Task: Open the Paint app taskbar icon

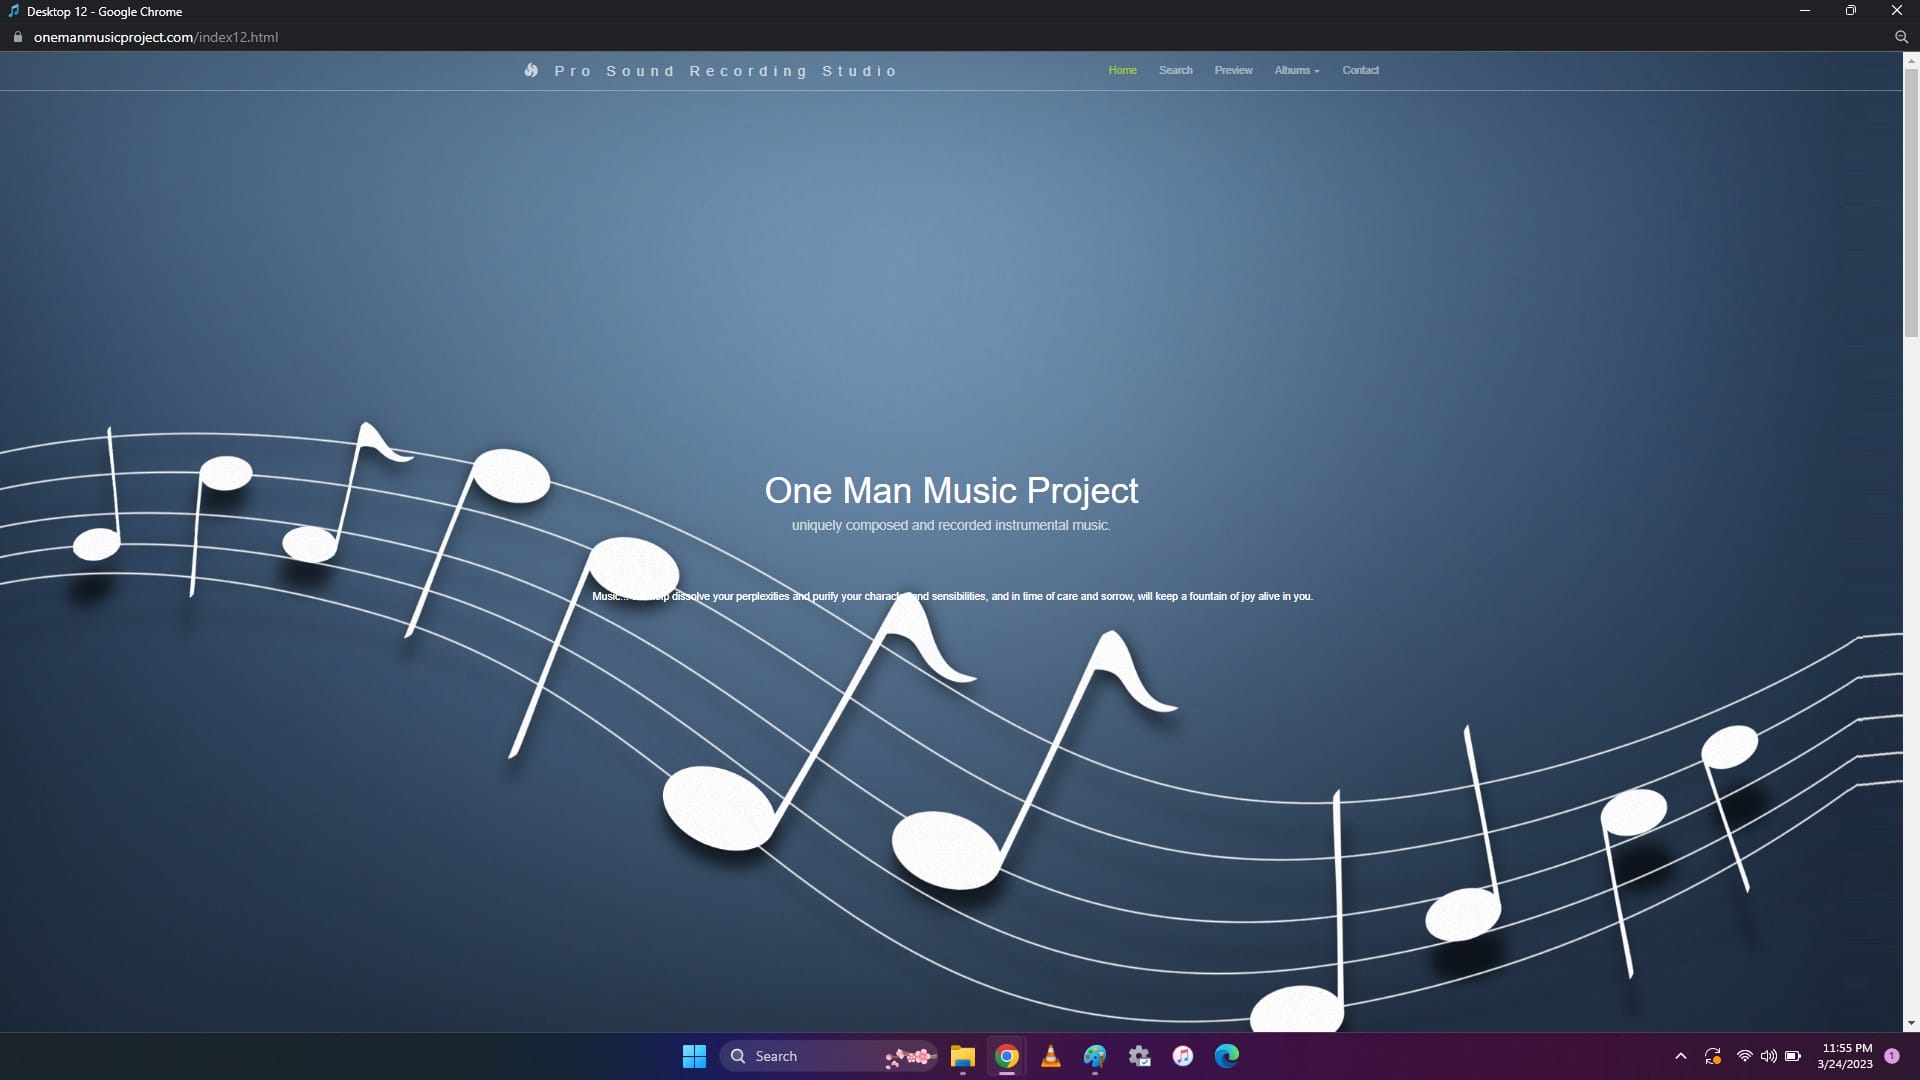Action: (1094, 1056)
